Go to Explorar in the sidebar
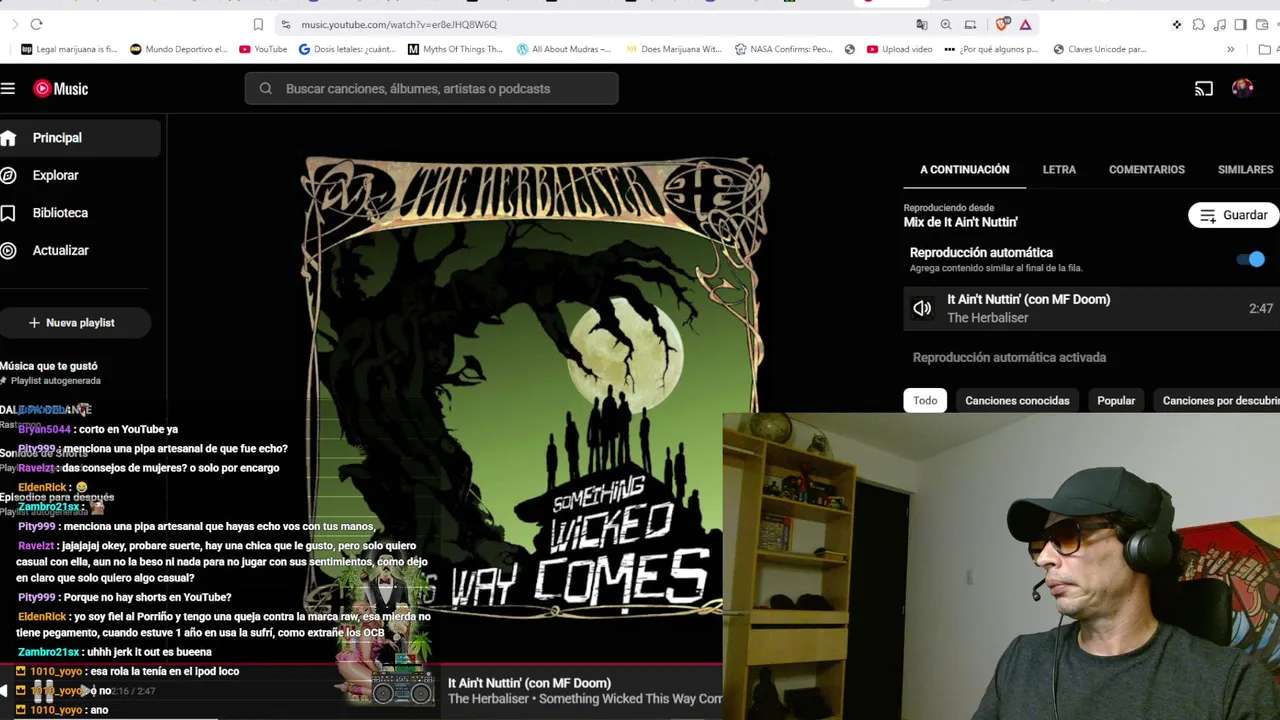The width and height of the screenshot is (1280, 720). (80, 175)
